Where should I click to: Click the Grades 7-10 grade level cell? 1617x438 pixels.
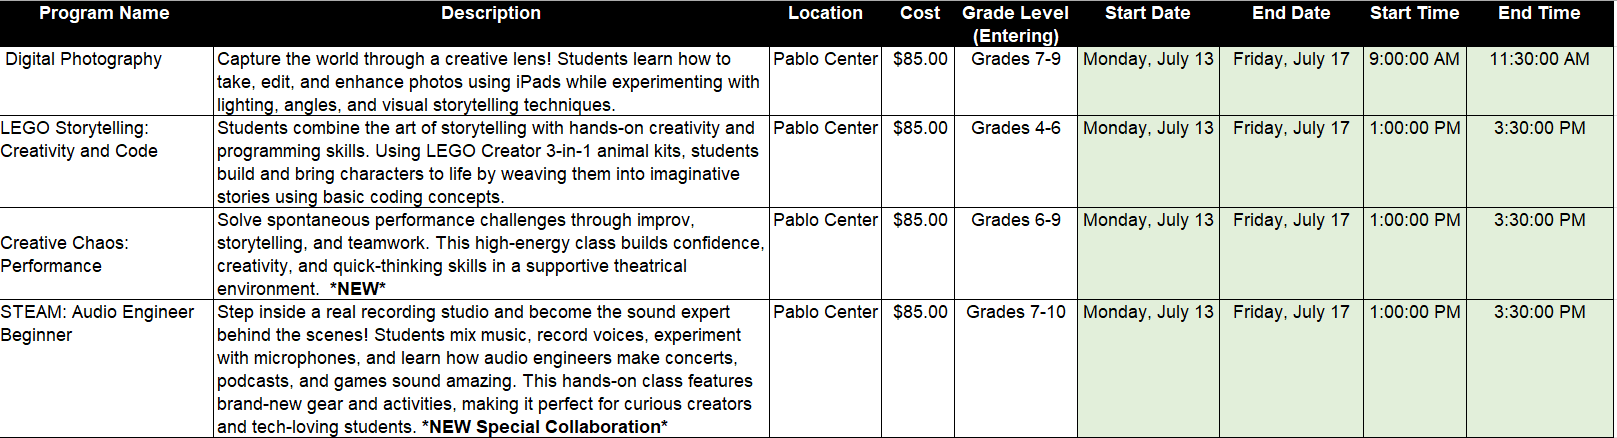pyautogui.click(x=1015, y=312)
